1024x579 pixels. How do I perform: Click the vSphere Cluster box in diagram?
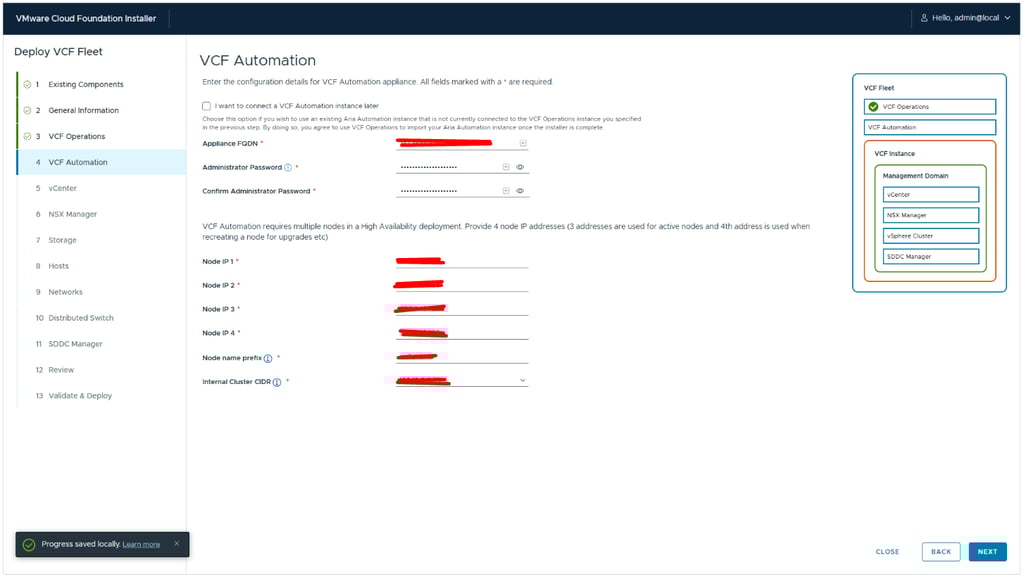931,236
